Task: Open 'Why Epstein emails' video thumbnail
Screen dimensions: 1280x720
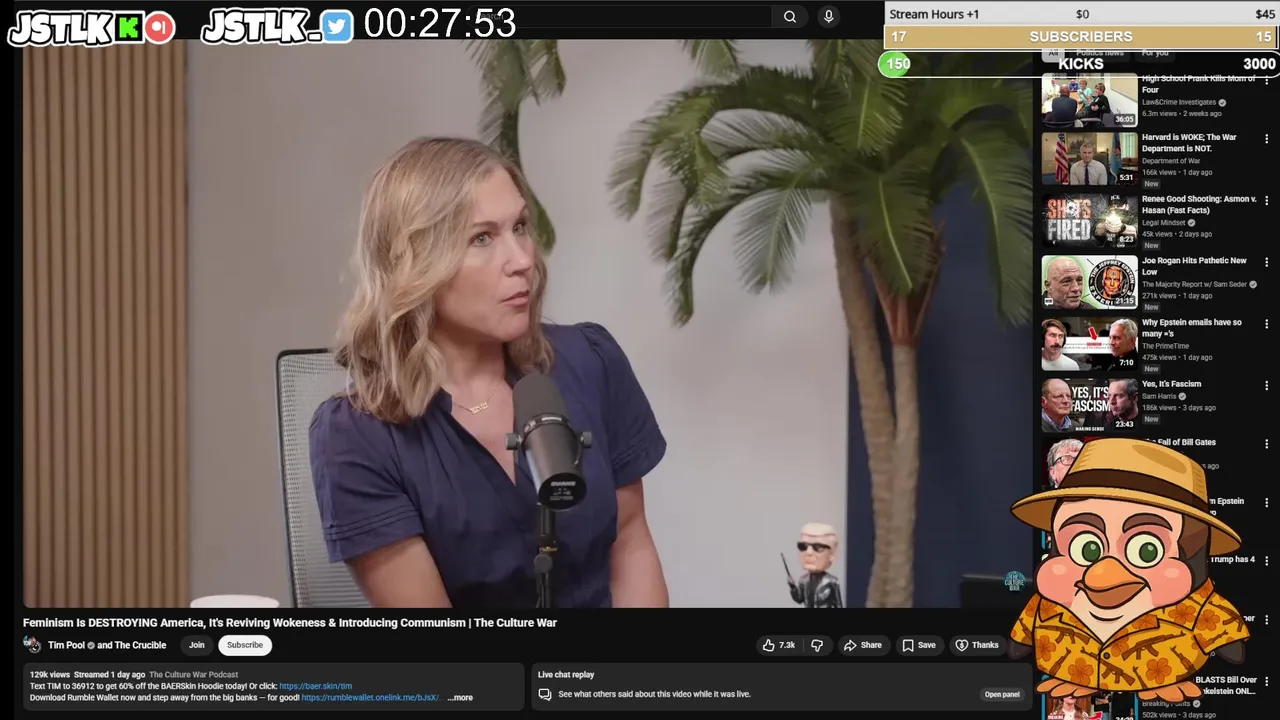Action: click(1089, 344)
